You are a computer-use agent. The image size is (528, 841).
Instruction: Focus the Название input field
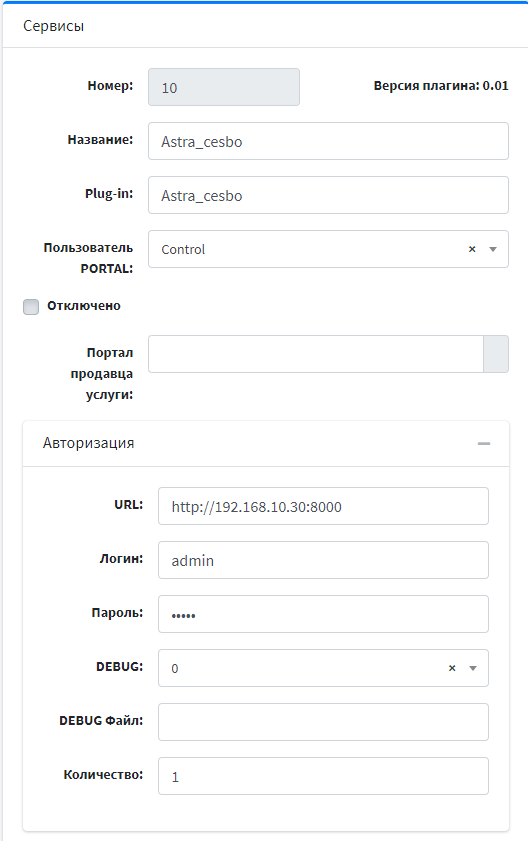328,141
